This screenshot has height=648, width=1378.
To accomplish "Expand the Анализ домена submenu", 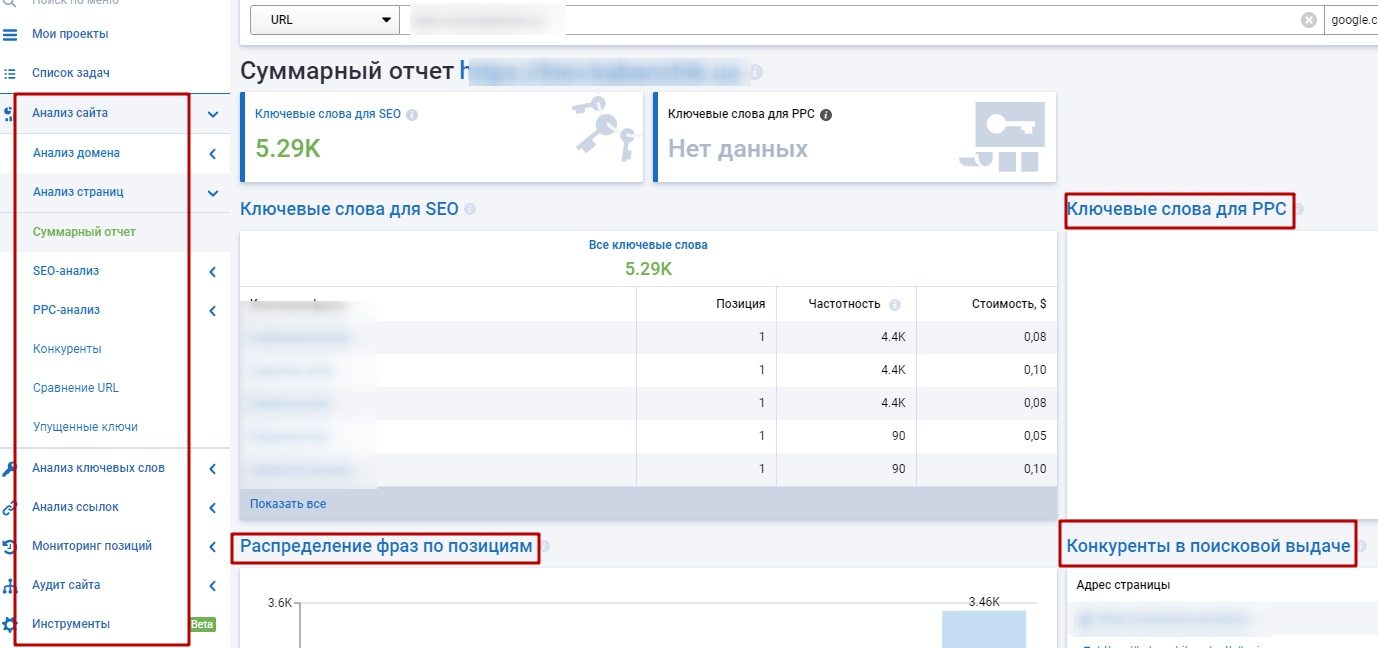I will (213, 154).
